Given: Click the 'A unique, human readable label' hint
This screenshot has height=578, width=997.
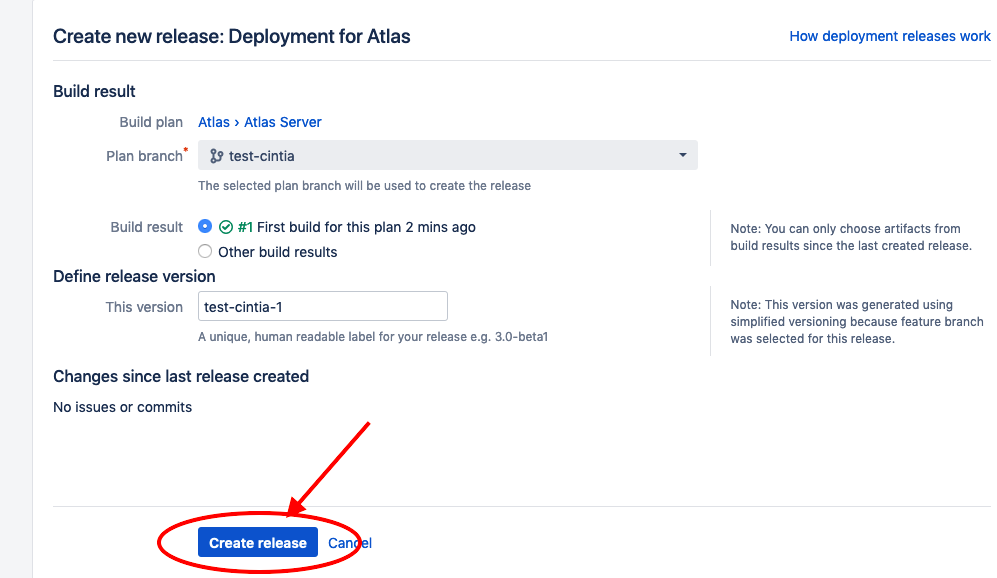Looking at the screenshot, I should click(373, 336).
